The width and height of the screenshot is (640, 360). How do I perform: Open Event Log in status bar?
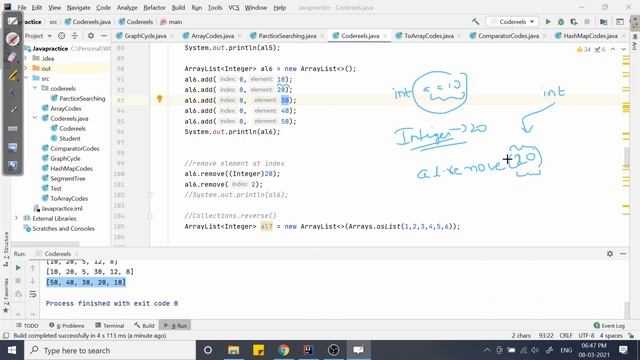(x=609, y=325)
